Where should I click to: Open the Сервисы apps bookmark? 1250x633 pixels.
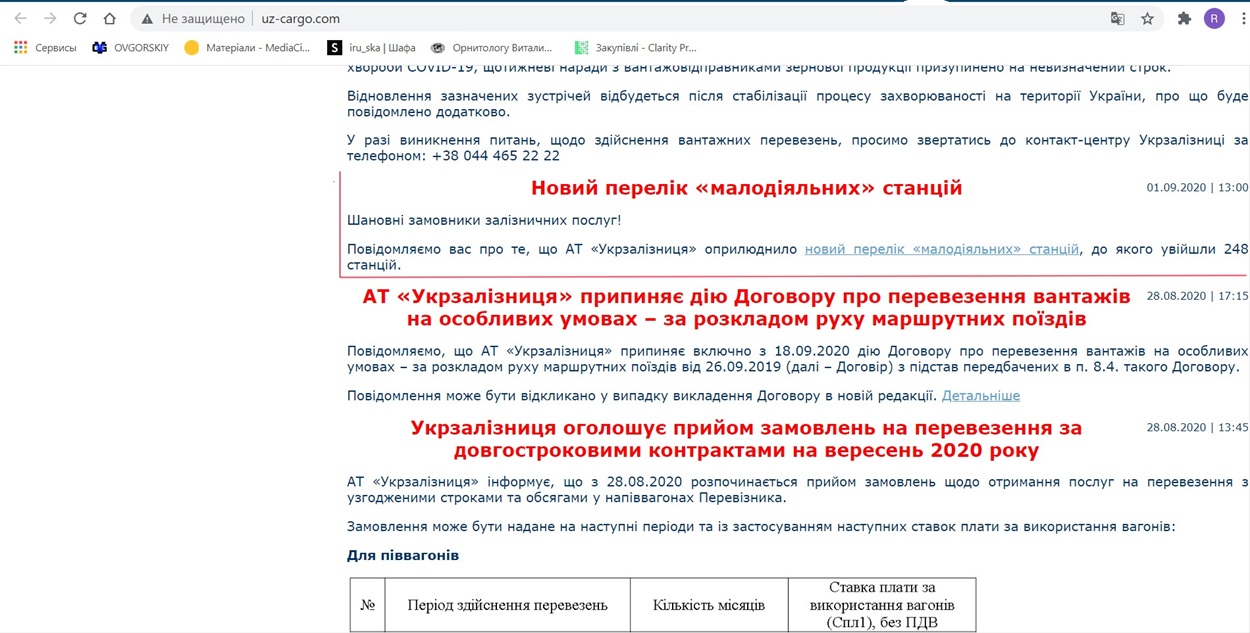pos(45,47)
